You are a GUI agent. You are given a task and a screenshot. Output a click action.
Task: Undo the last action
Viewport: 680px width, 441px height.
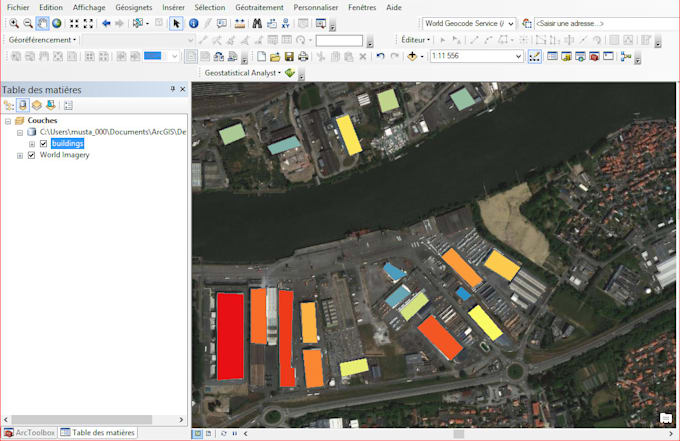[x=380, y=56]
